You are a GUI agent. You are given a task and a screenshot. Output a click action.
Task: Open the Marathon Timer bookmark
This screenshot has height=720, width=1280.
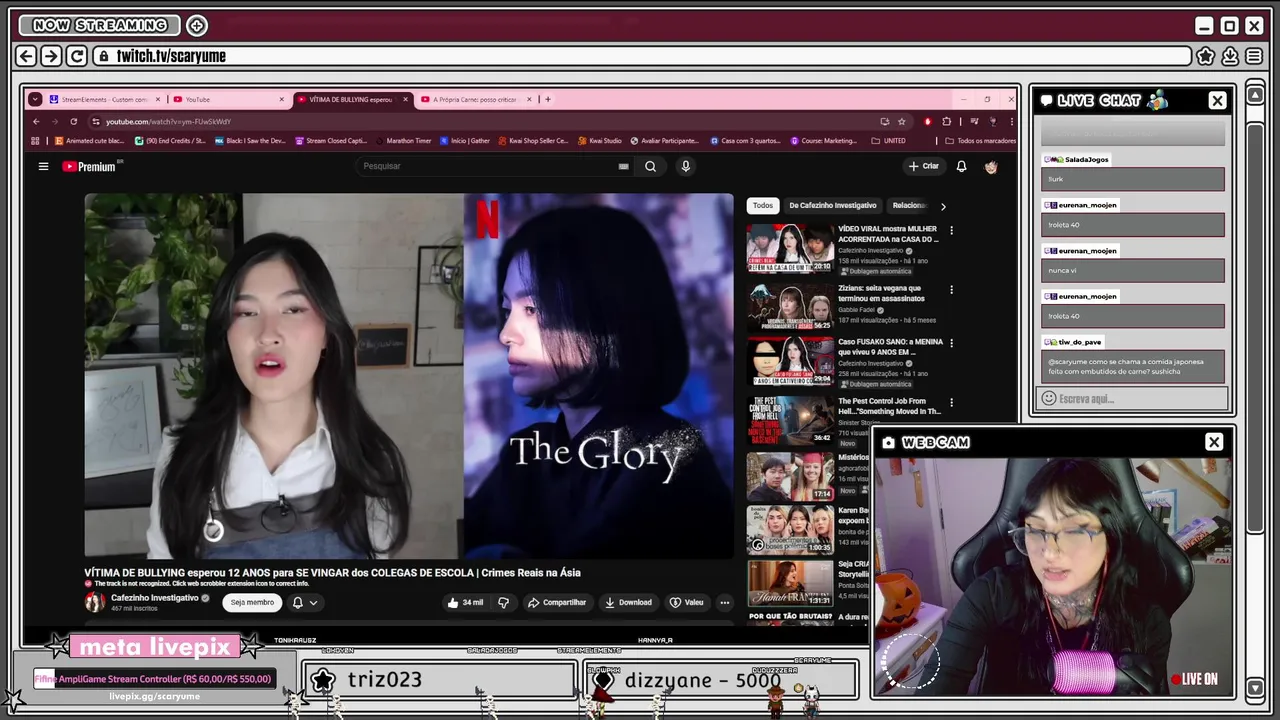click(403, 141)
